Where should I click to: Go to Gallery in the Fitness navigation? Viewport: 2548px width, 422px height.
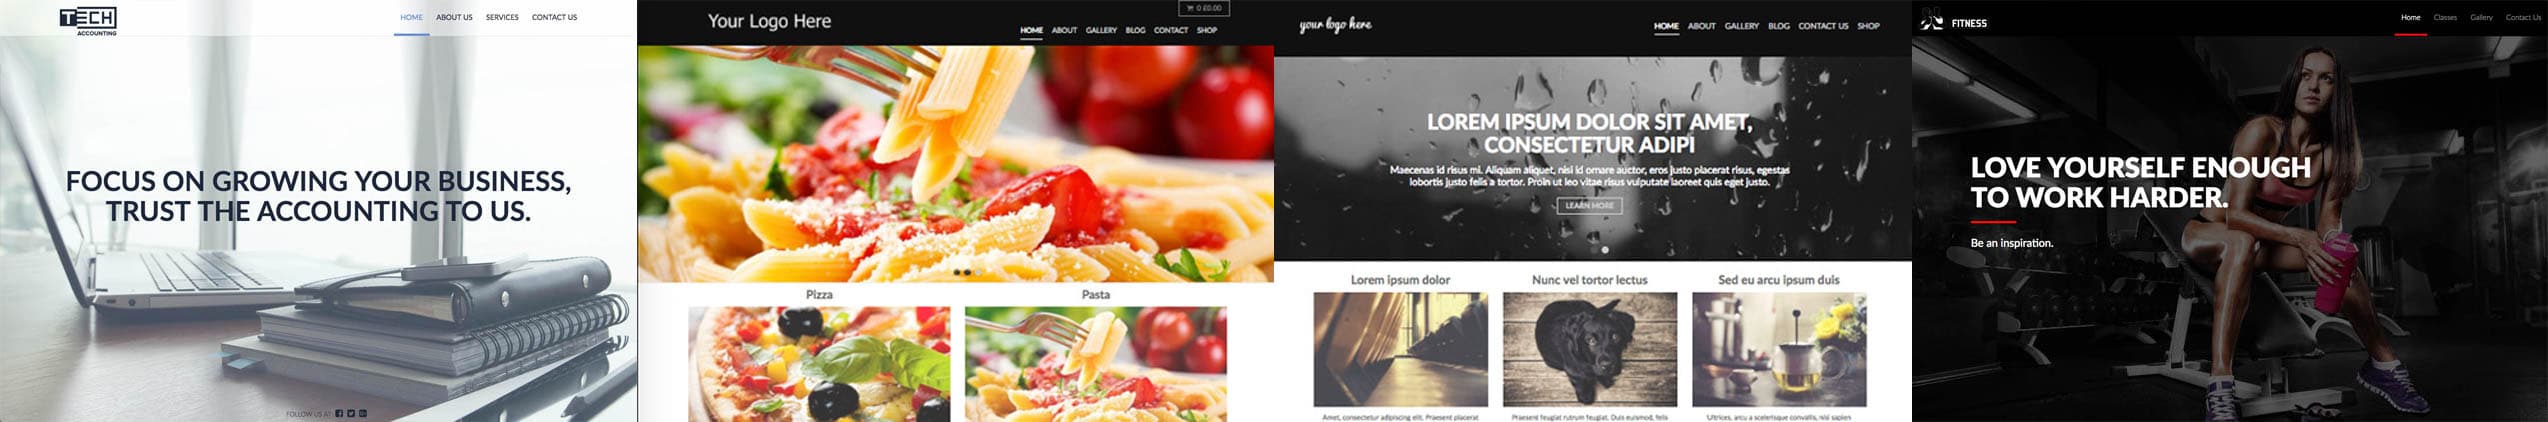click(x=2481, y=17)
